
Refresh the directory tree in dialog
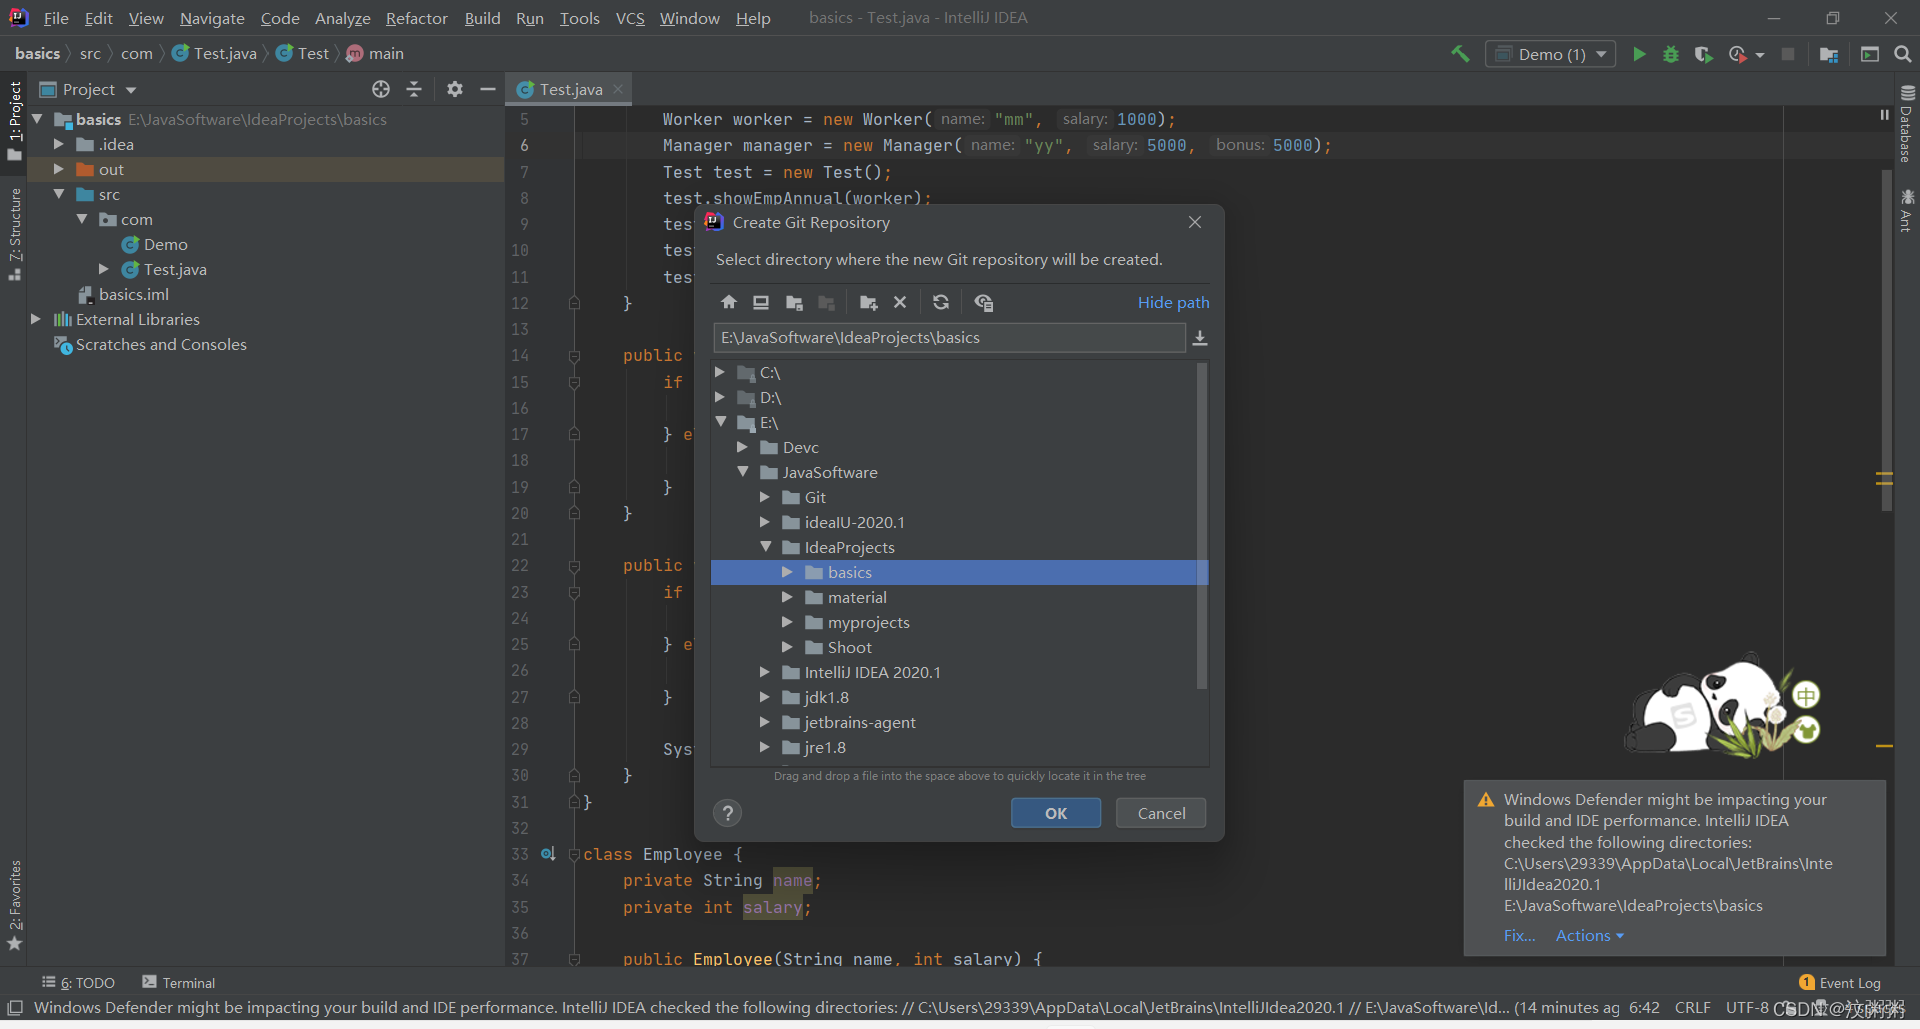941,302
